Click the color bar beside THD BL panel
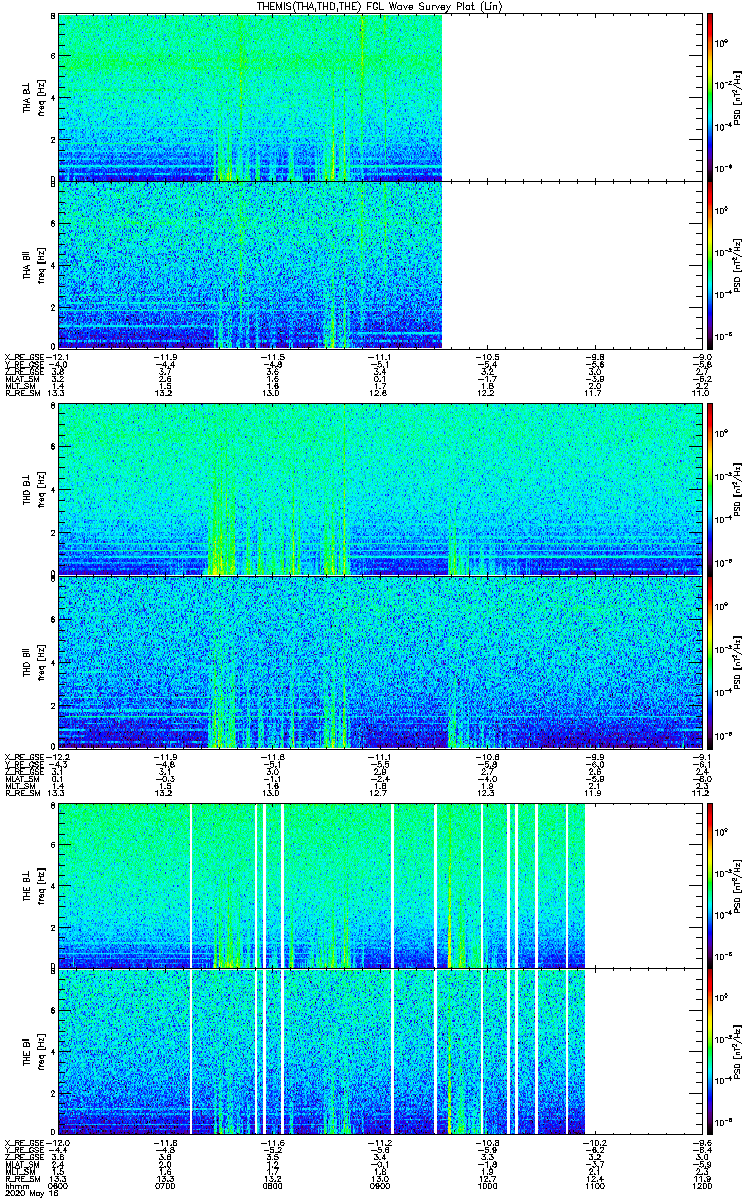Screen dimensions: 750x1200 click(x=709, y=491)
